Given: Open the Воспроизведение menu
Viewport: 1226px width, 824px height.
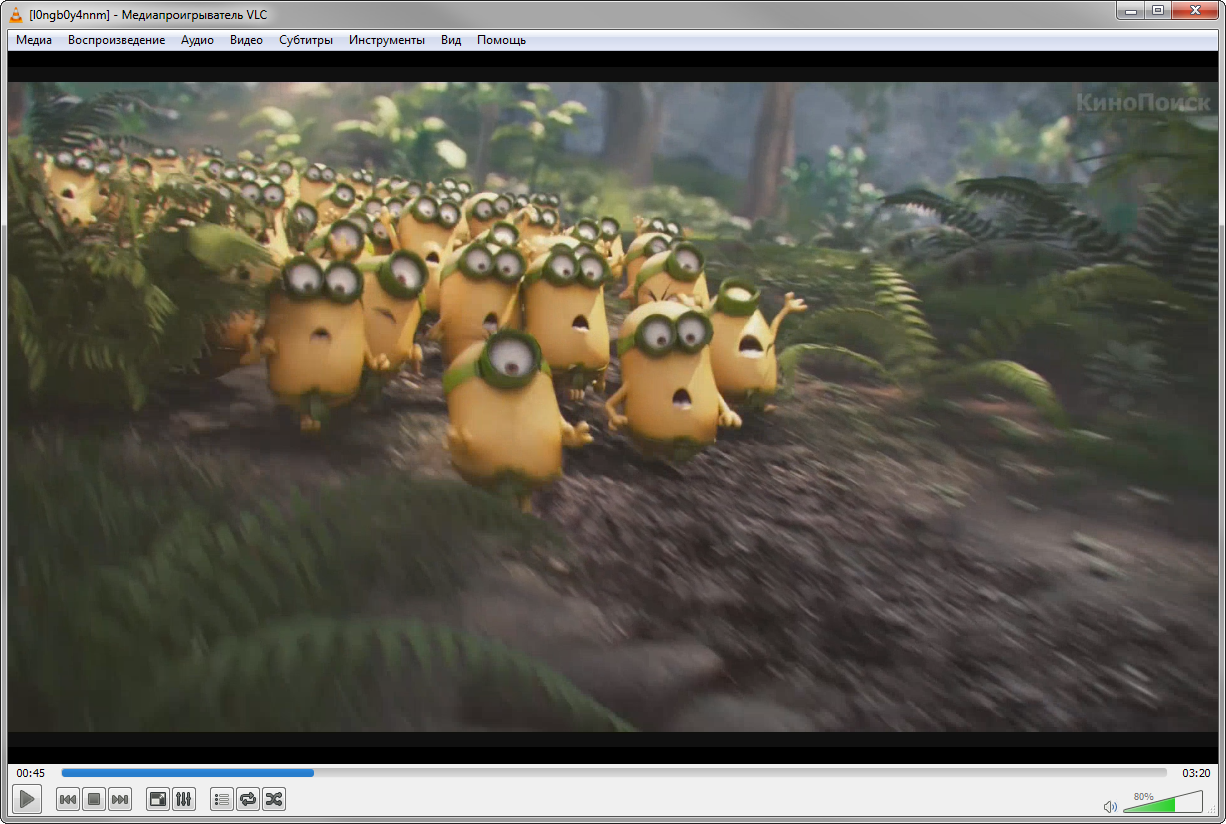Looking at the screenshot, I should (x=117, y=40).
